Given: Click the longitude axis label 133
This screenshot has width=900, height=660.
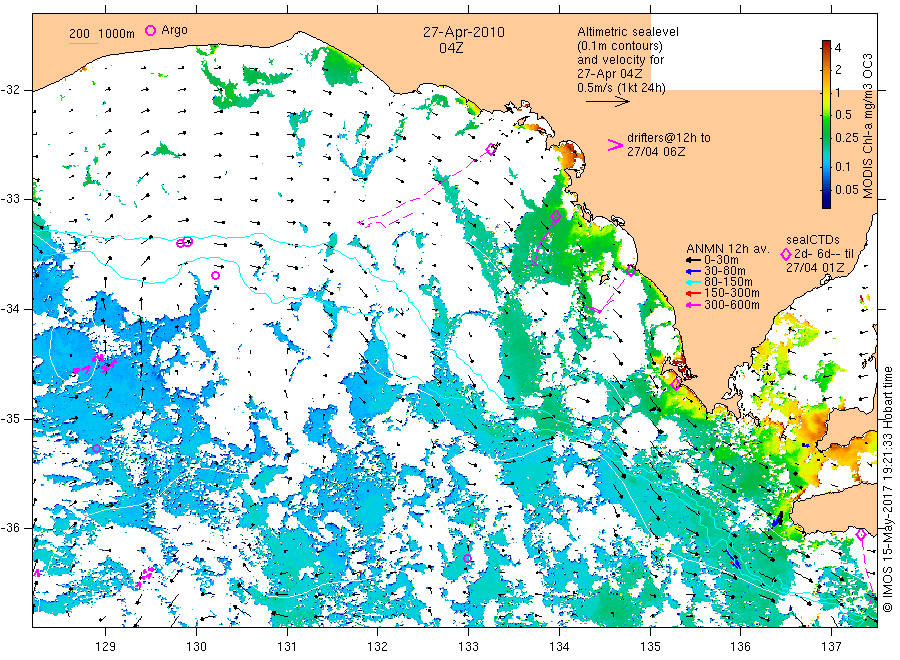Looking at the screenshot, I should [x=468, y=647].
